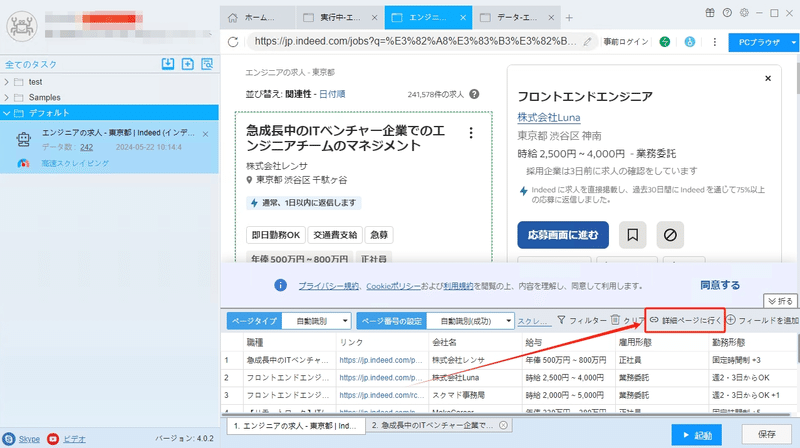Click the data table horizontal scrollbar
Image resolution: width=800 pixels, height=448 pixels.
(508, 414)
